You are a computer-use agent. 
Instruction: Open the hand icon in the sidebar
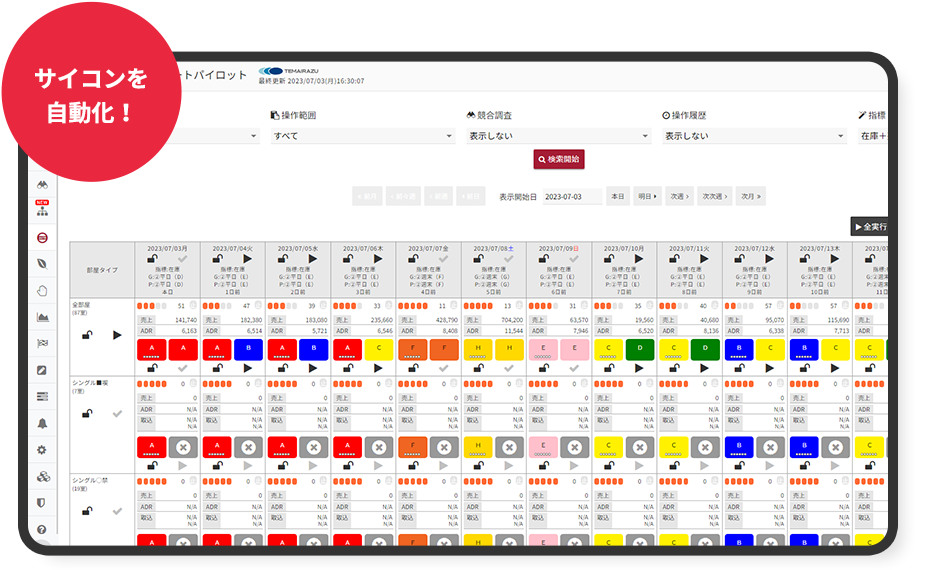42,291
